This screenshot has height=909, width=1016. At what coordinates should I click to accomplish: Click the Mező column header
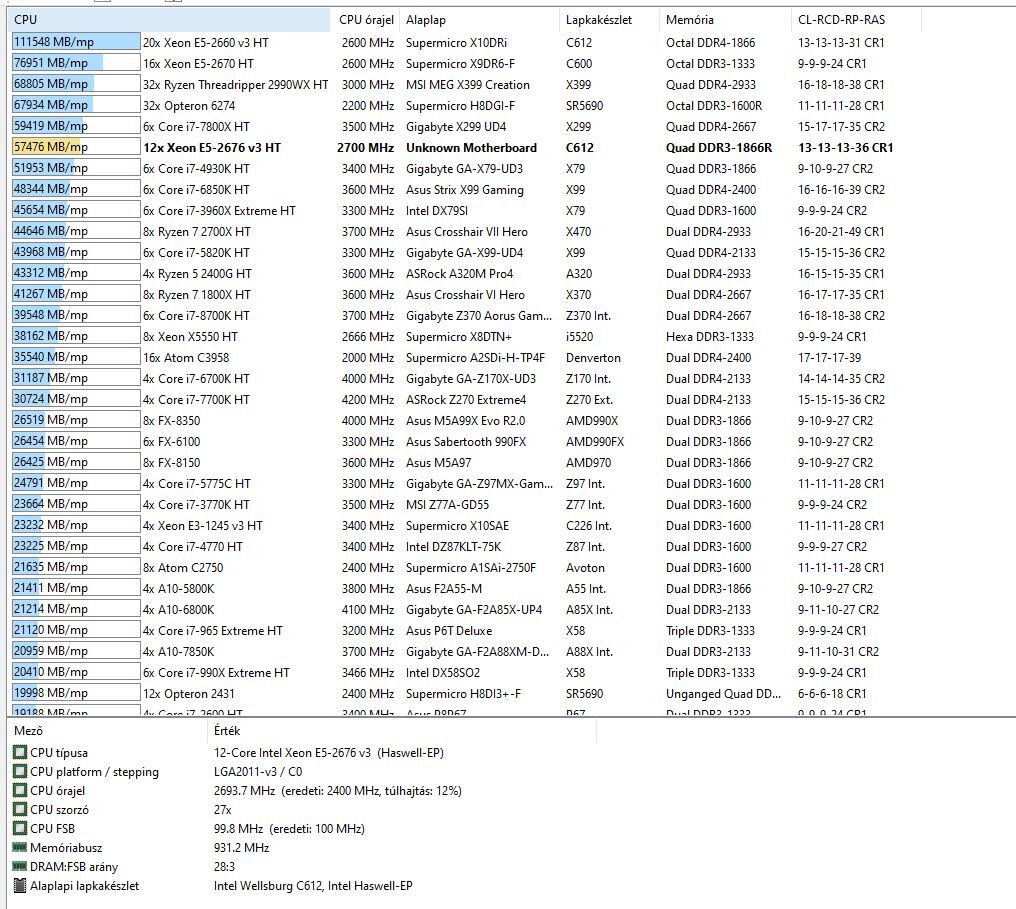(106, 731)
